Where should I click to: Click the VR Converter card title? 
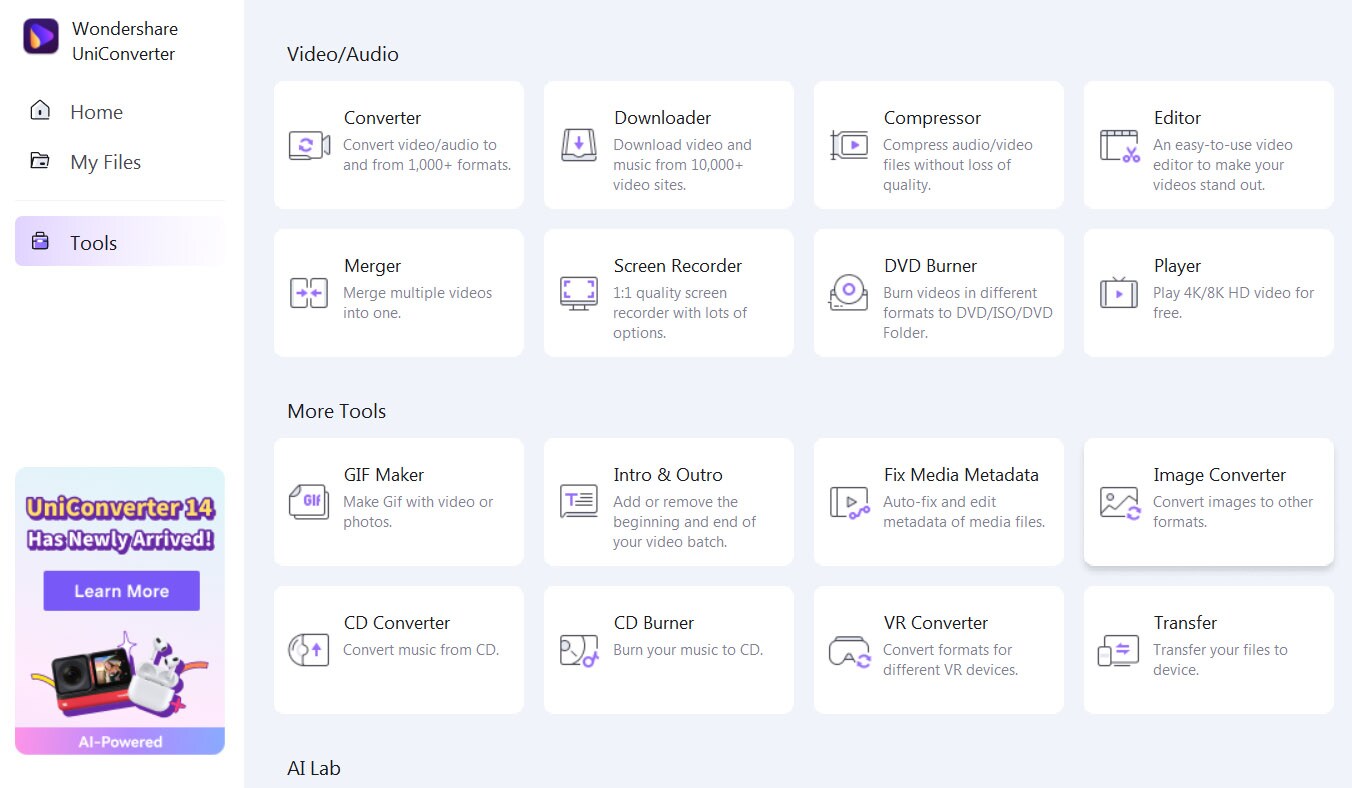[936, 623]
